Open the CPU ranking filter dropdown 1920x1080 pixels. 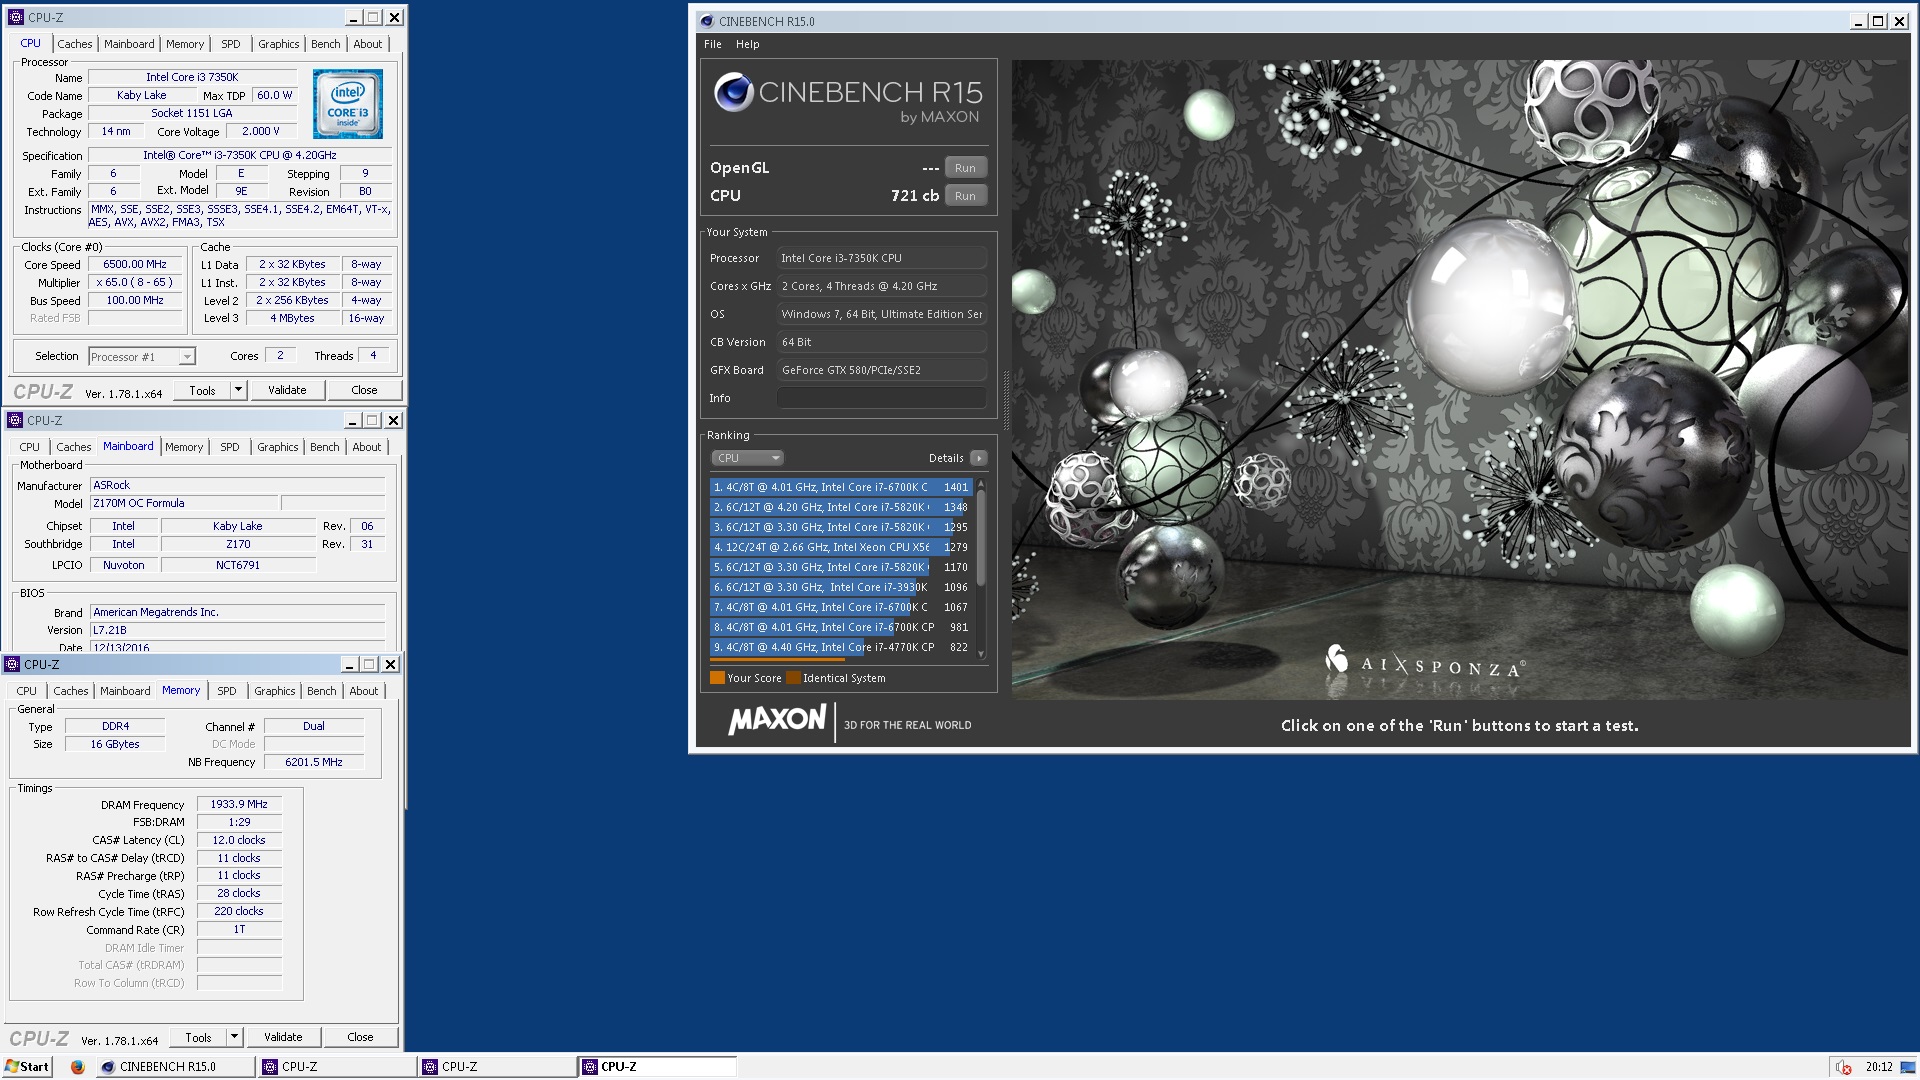coord(747,458)
